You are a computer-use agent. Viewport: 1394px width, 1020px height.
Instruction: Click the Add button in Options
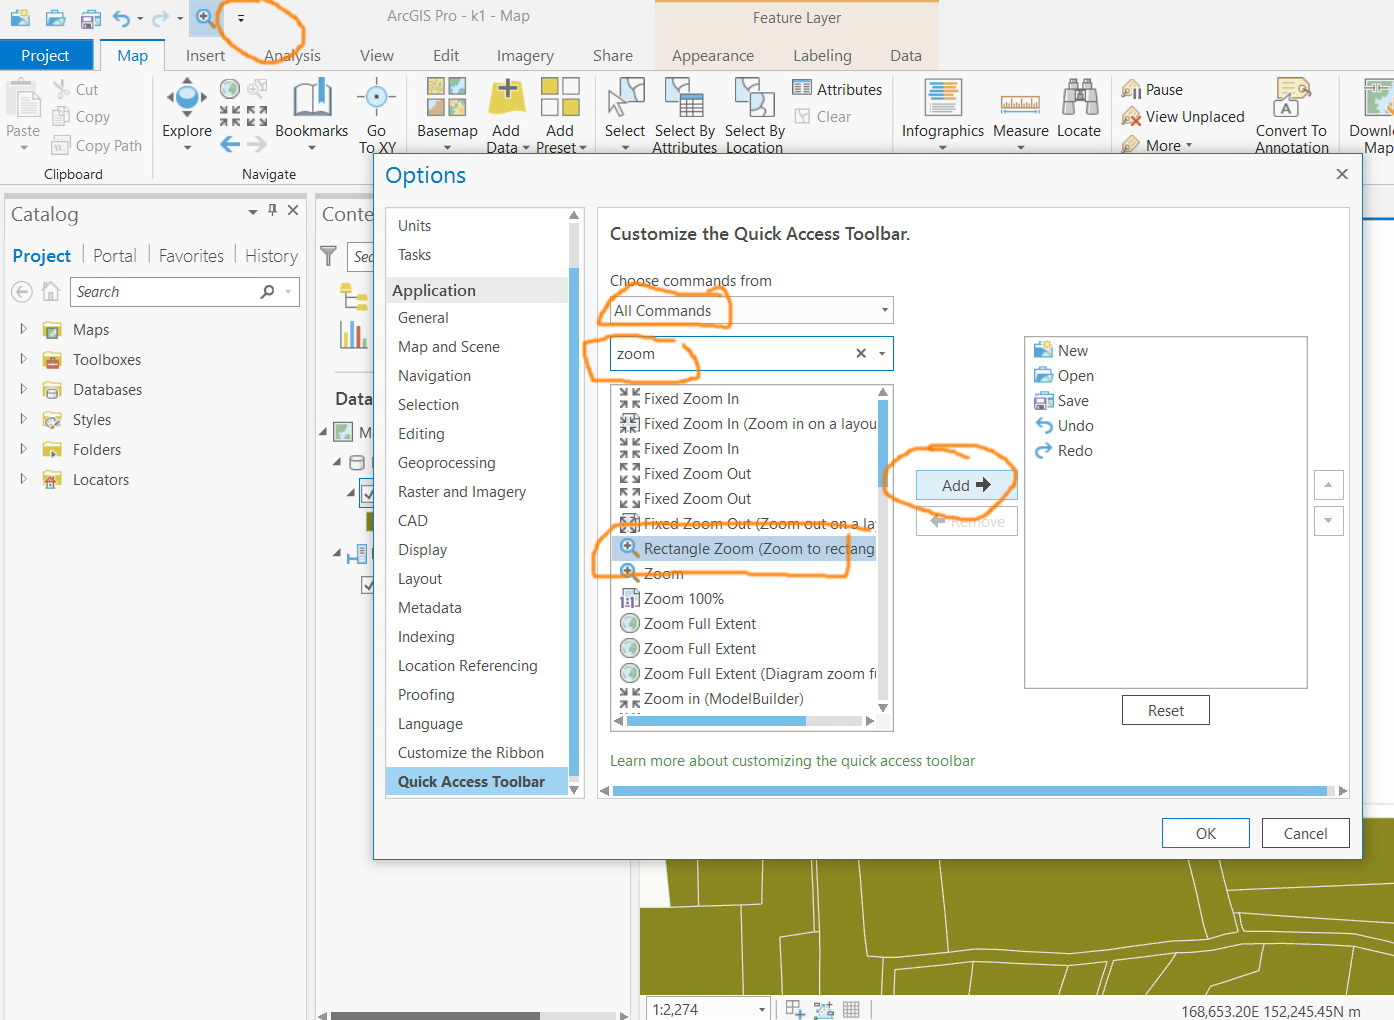click(x=966, y=485)
